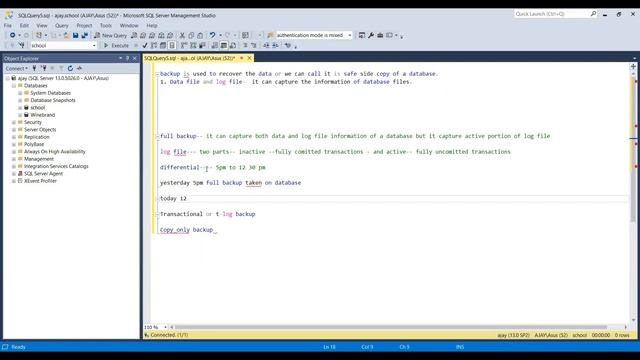Viewport: 640px width, 360px height.
Task: Click Connect Object Explorer plug icon
Action: [34, 68]
